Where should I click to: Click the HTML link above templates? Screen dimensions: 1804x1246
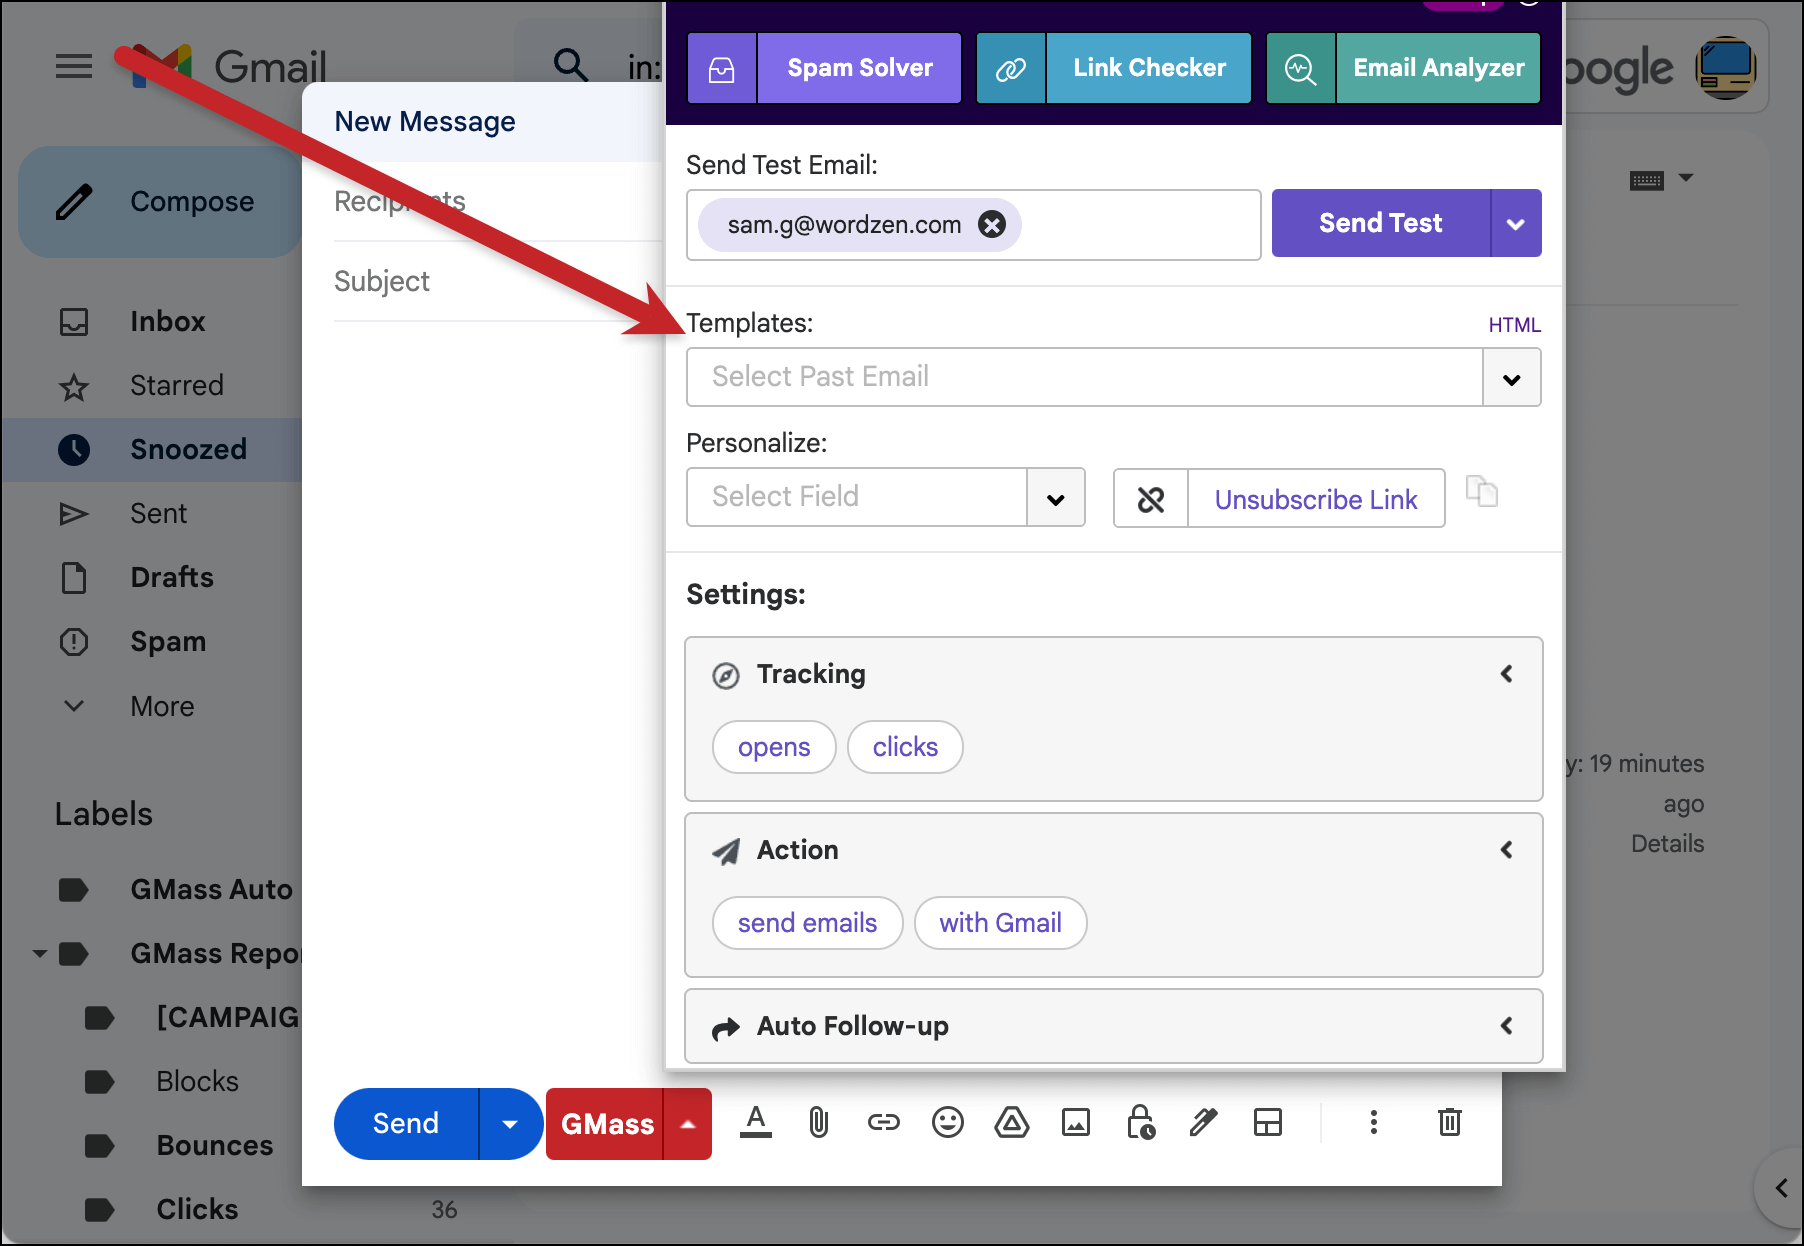[x=1514, y=325]
